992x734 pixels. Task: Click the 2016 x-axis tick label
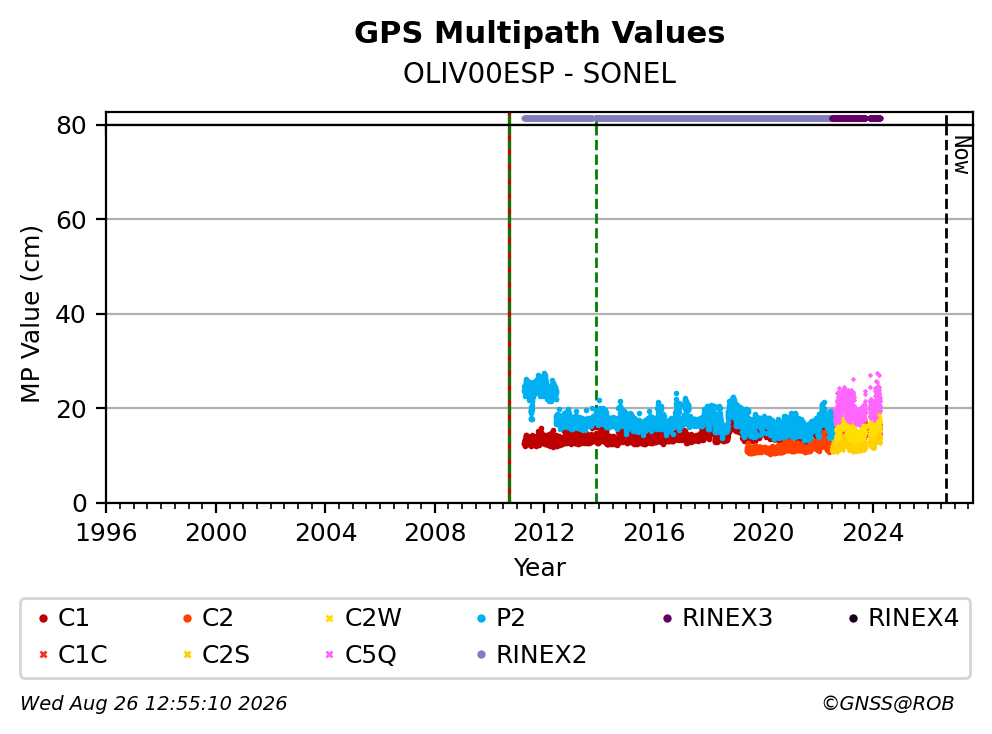click(654, 533)
